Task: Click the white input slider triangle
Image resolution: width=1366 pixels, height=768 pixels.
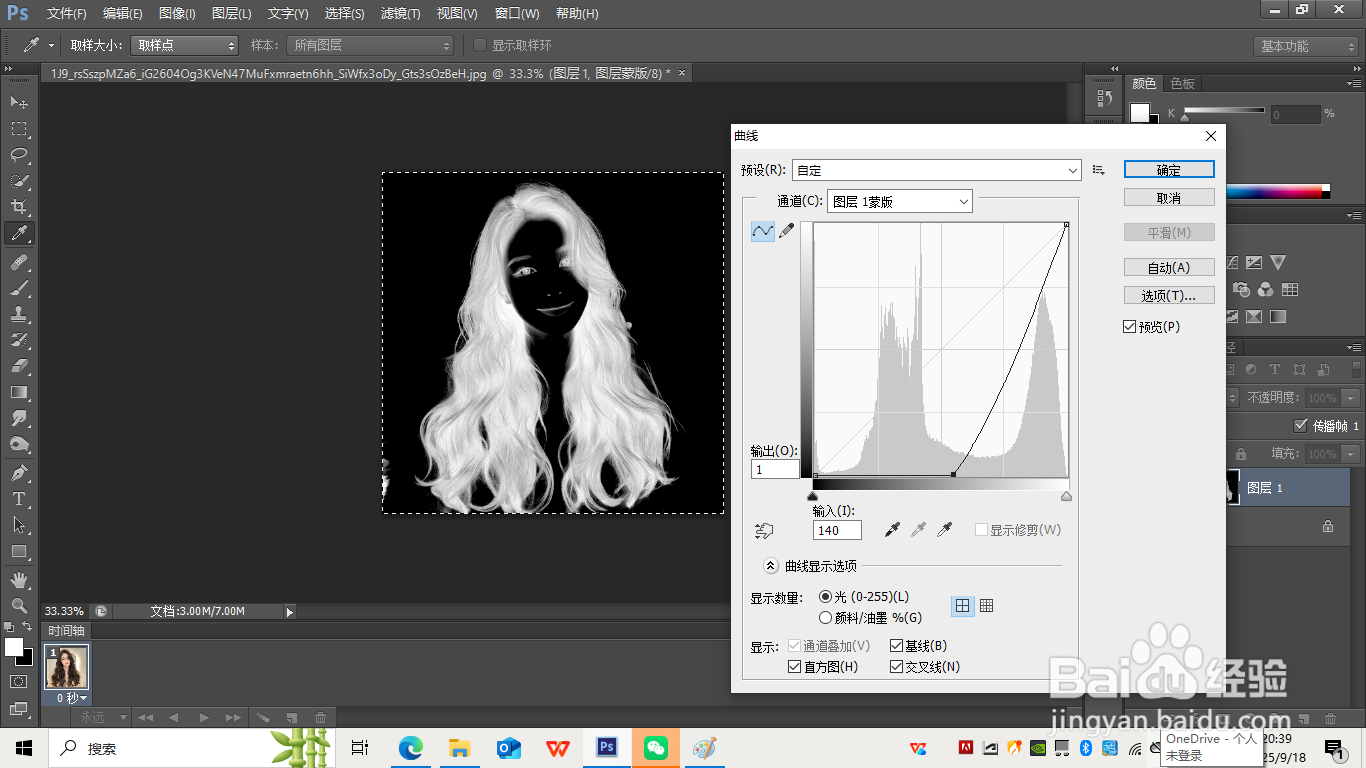Action: (1066, 496)
